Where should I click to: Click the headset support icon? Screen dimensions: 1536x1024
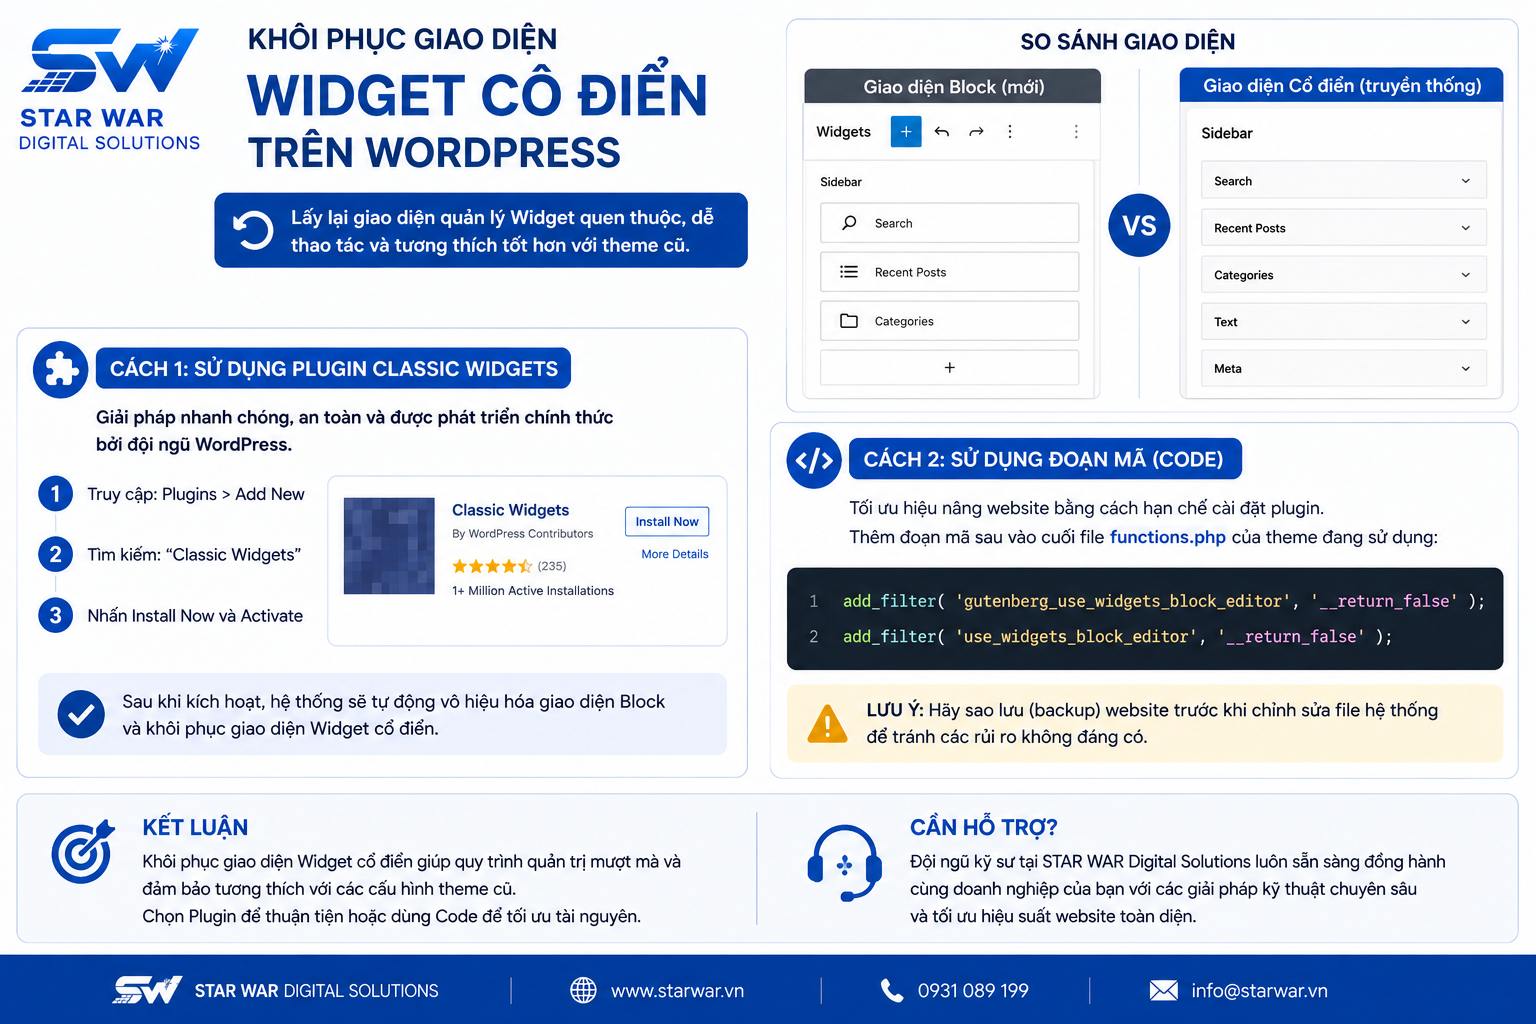[x=844, y=862]
